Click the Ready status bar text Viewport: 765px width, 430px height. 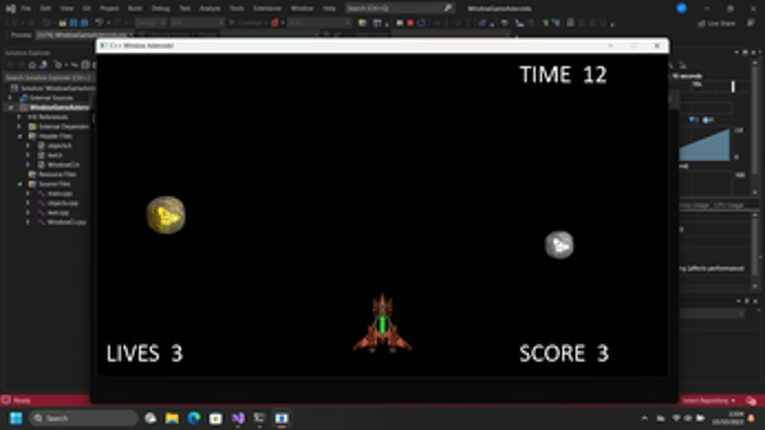coord(21,401)
